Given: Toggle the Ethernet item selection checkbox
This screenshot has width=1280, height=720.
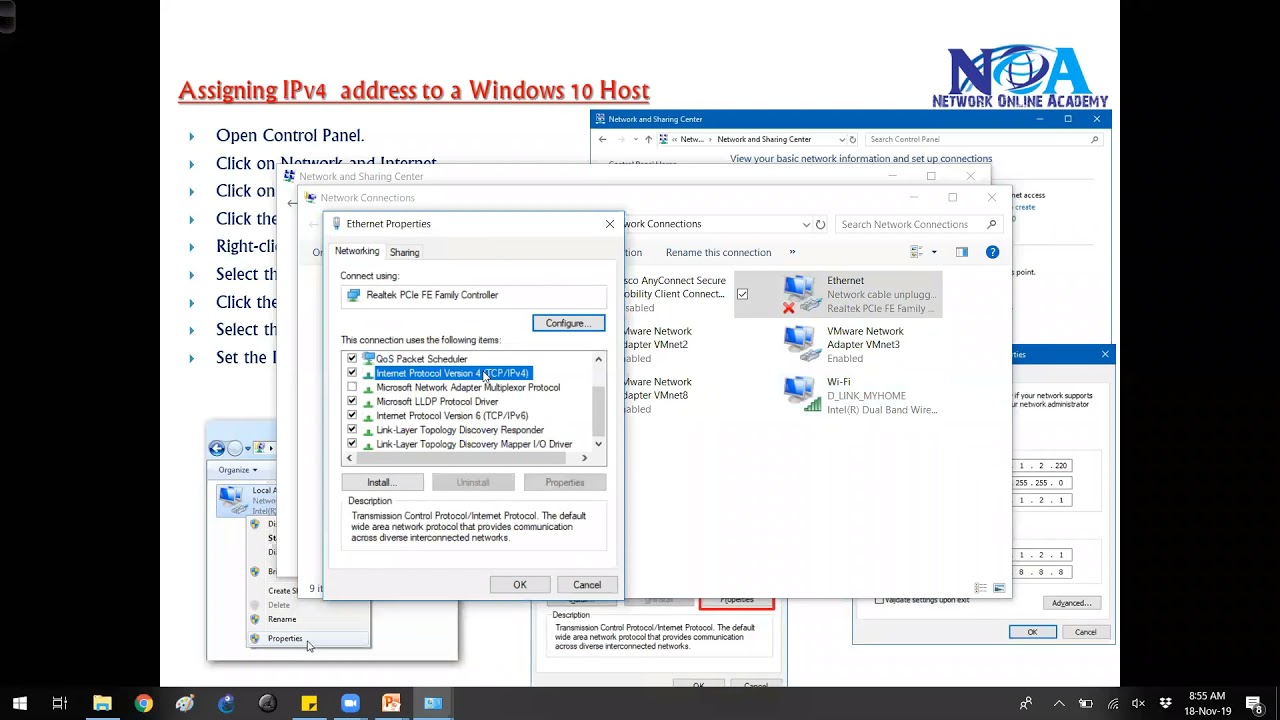Looking at the screenshot, I should click(x=742, y=294).
